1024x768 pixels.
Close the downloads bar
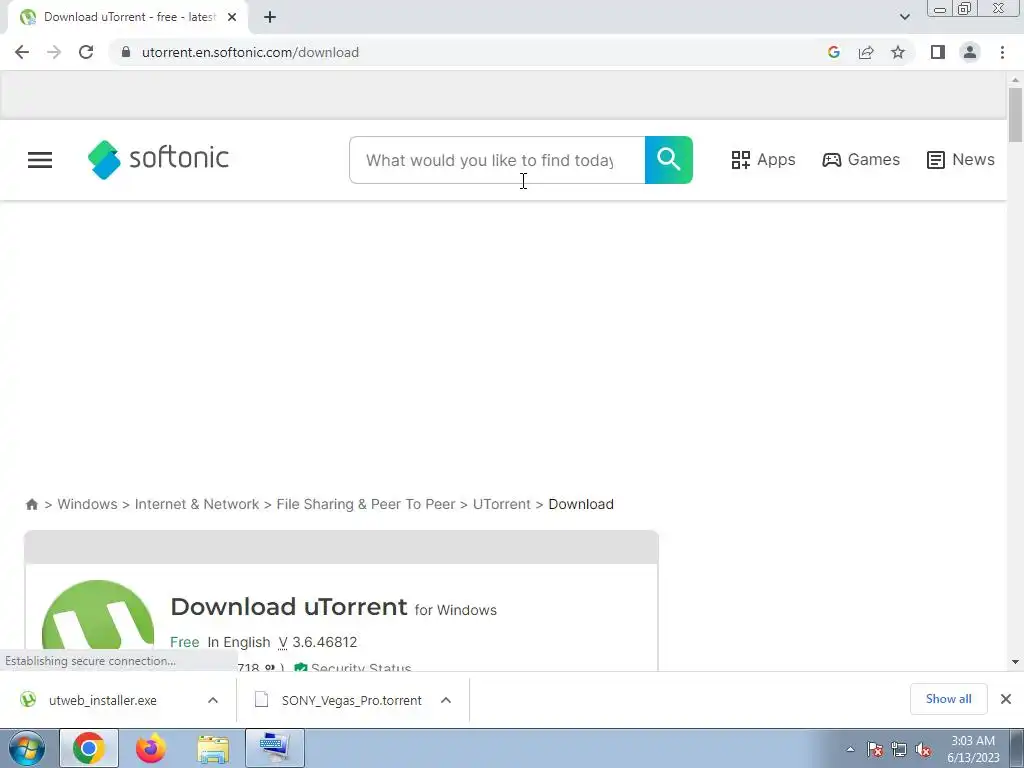coord(1006,699)
